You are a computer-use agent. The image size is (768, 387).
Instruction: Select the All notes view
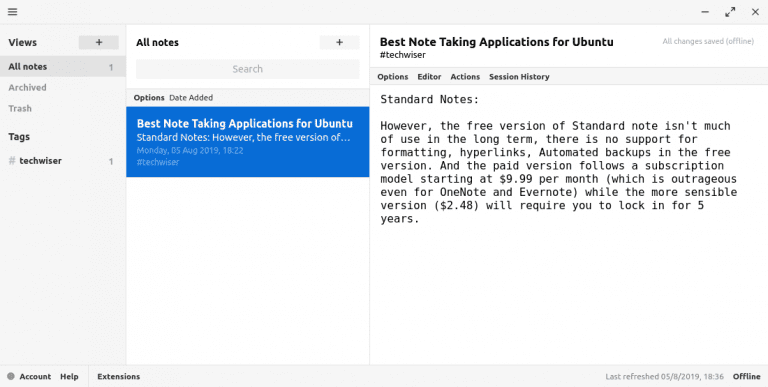(x=63, y=67)
